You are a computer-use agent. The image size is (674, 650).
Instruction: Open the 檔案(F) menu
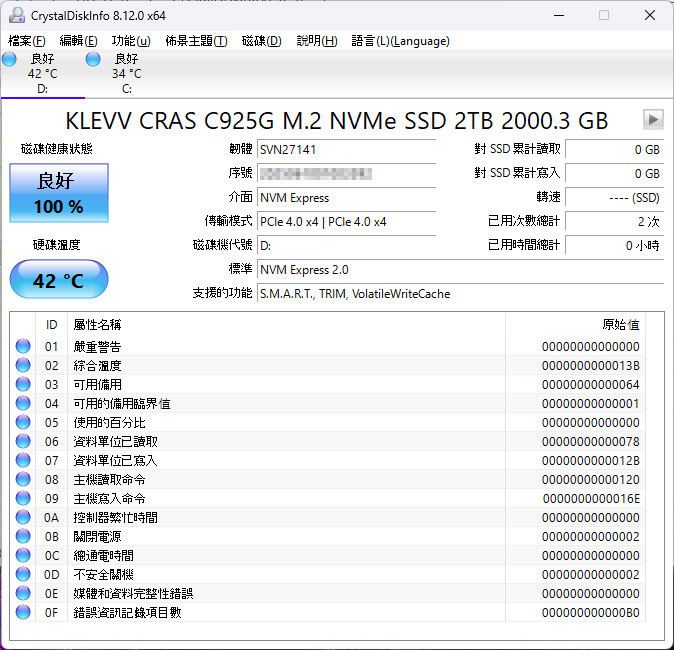point(27,41)
